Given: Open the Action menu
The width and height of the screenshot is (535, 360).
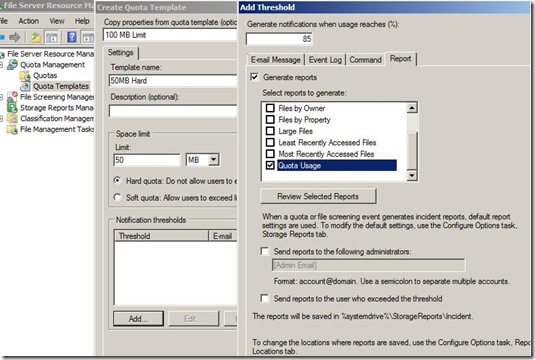Looking at the screenshot, I should (x=28, y=21).
